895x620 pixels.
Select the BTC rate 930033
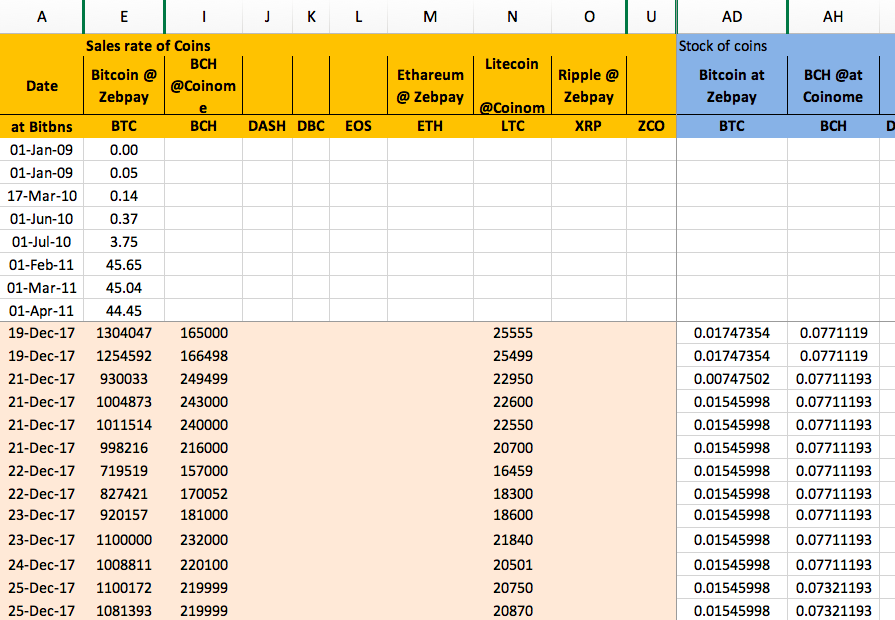click(124, 379)
